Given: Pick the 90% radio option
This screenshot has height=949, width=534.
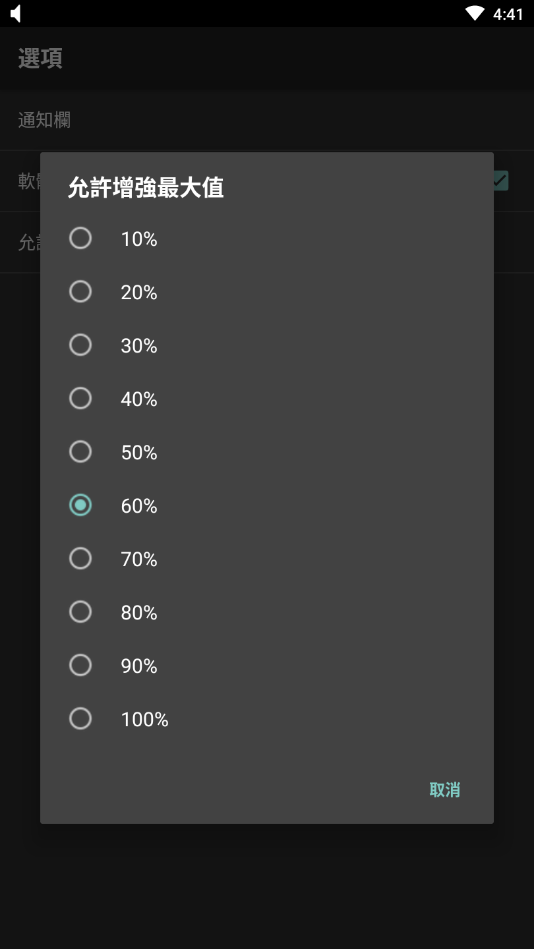Looking at the screenshot, I should [x=81, y=665].
